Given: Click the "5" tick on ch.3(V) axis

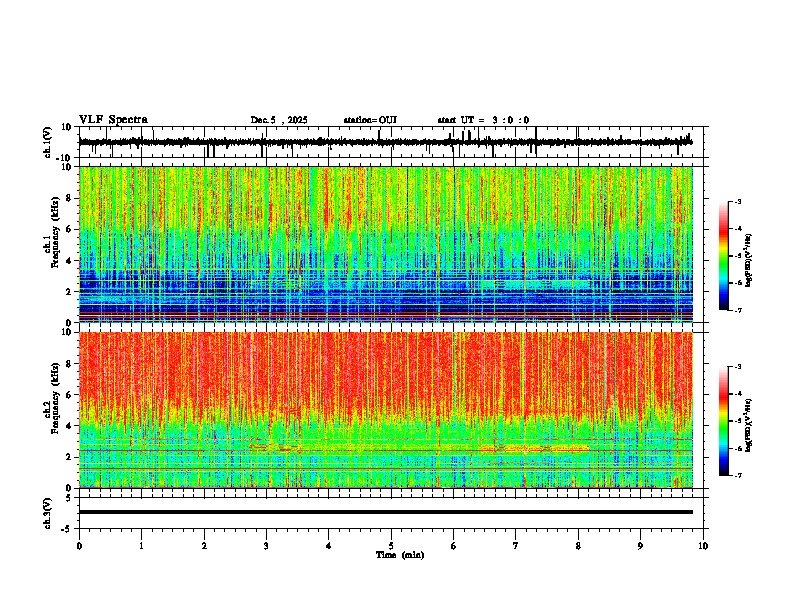Looking at the screenshot, I should [70, 497].
